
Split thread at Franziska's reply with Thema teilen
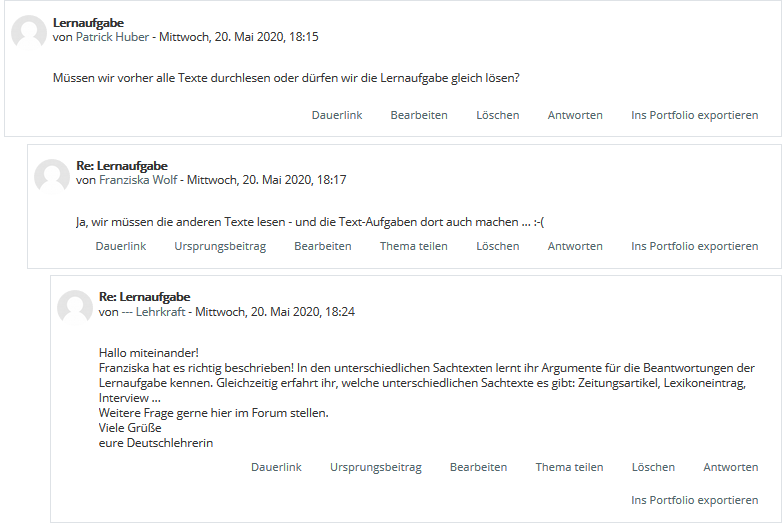pos(413,246)
